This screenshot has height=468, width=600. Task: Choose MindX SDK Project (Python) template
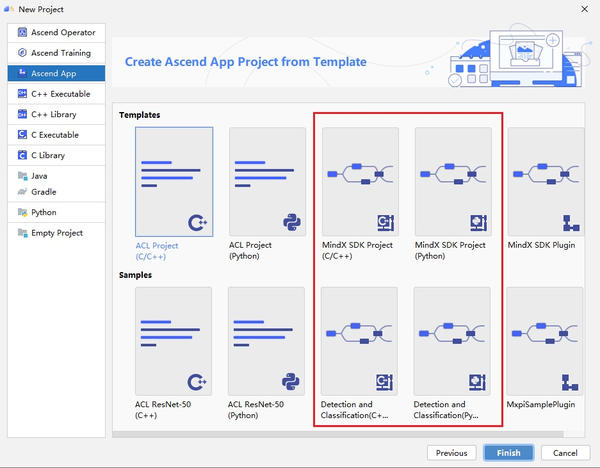[x=452, y=181]
